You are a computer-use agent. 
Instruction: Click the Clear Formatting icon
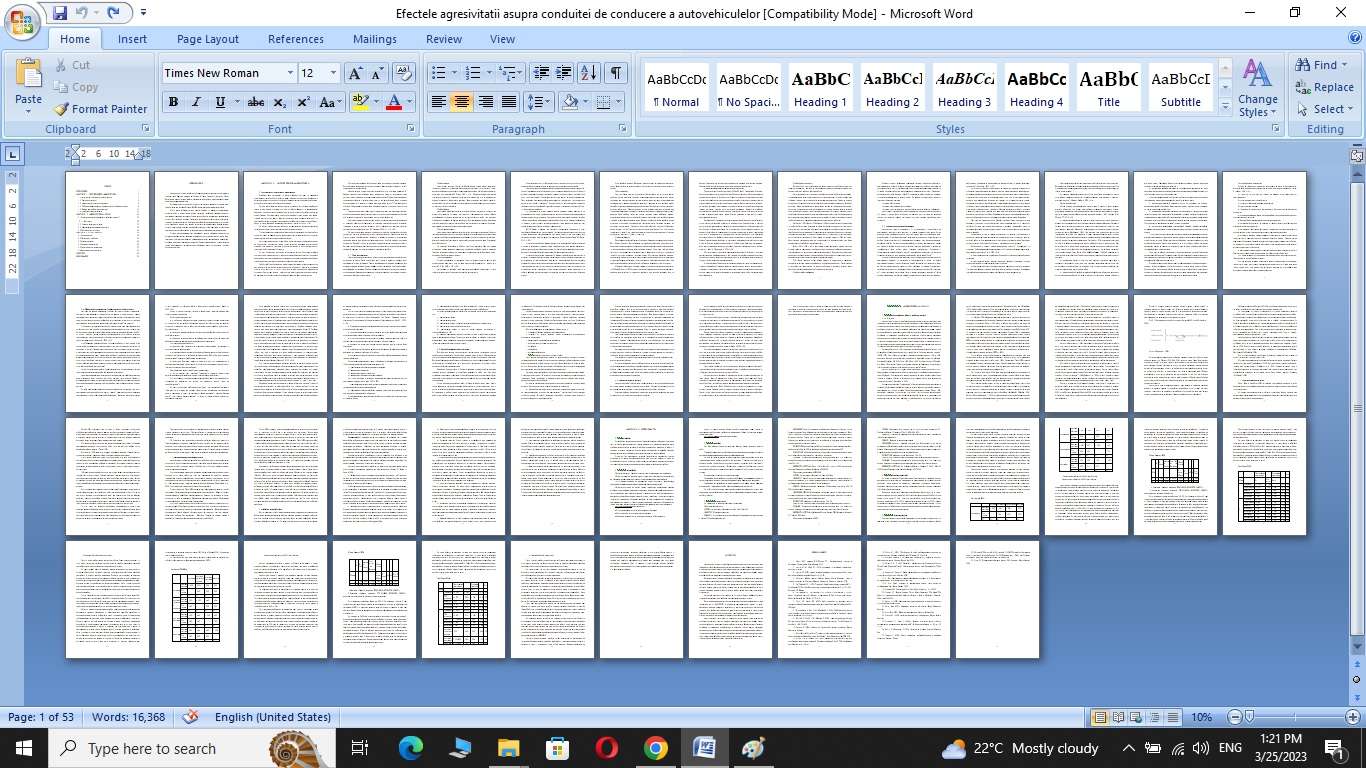(404, 73)
